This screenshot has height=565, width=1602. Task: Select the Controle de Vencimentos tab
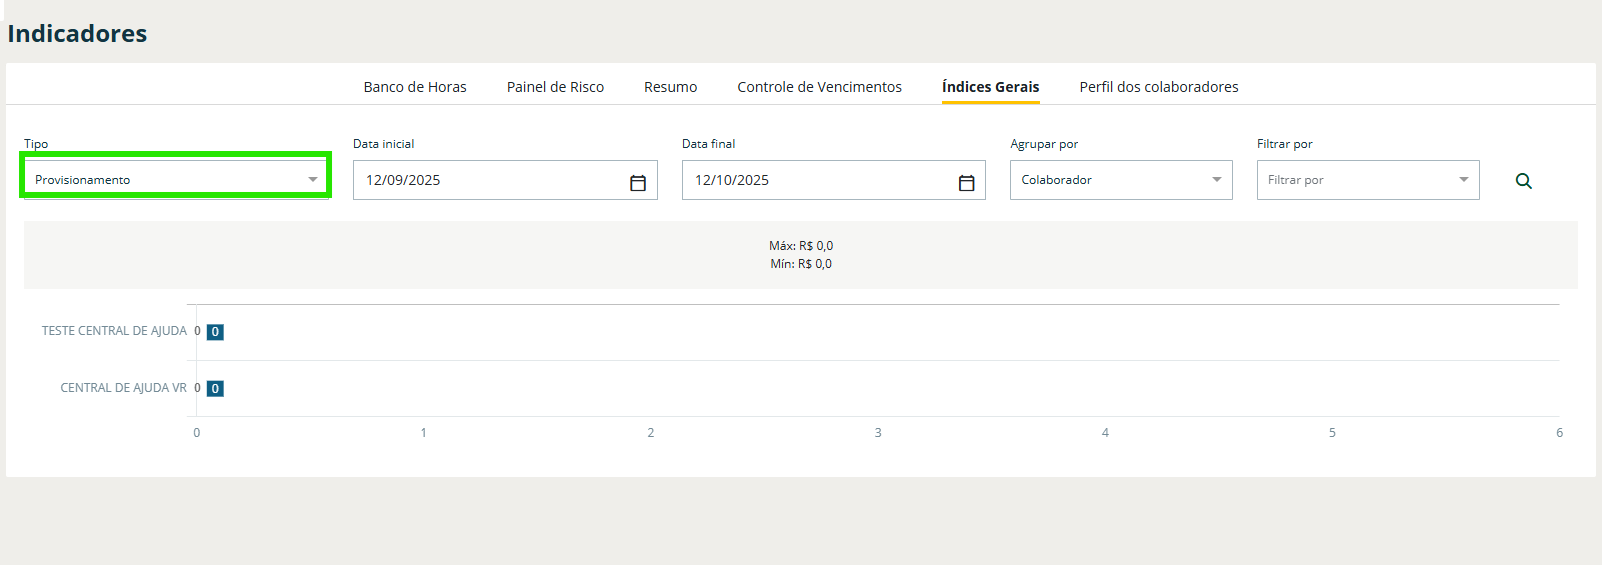point(819,87)
